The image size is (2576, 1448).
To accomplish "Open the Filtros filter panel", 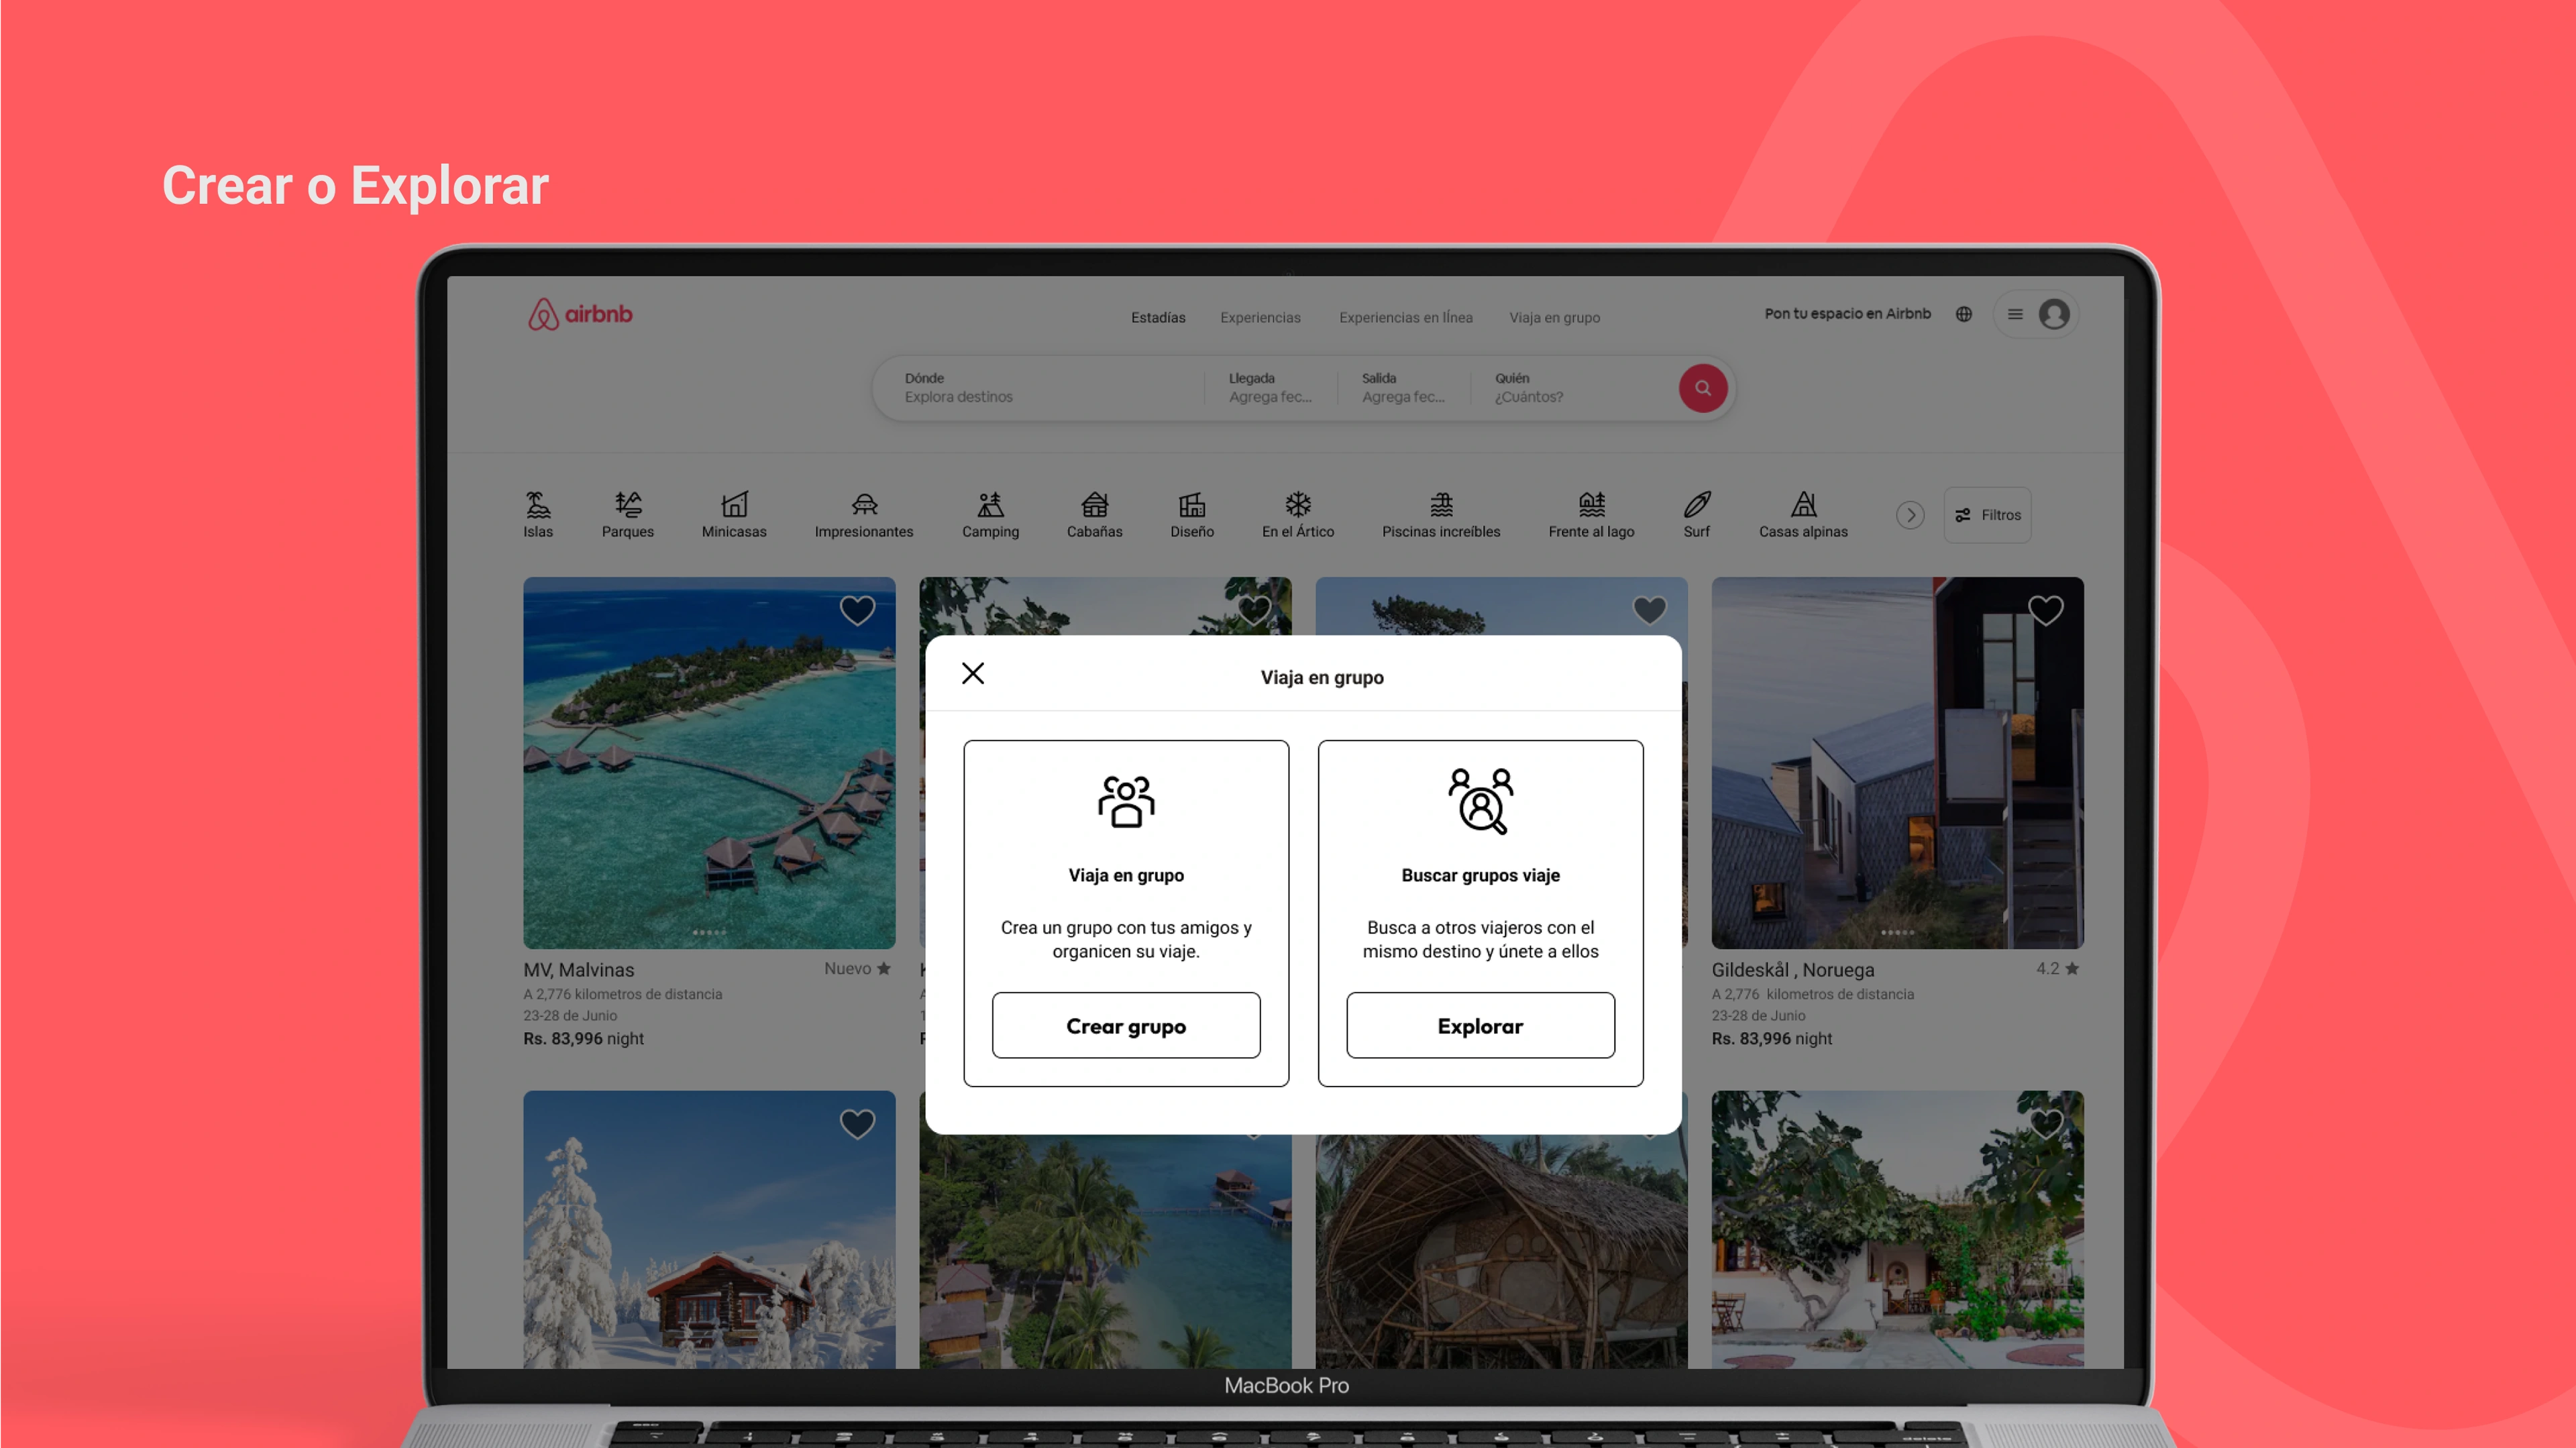I will click(1987, 515).
